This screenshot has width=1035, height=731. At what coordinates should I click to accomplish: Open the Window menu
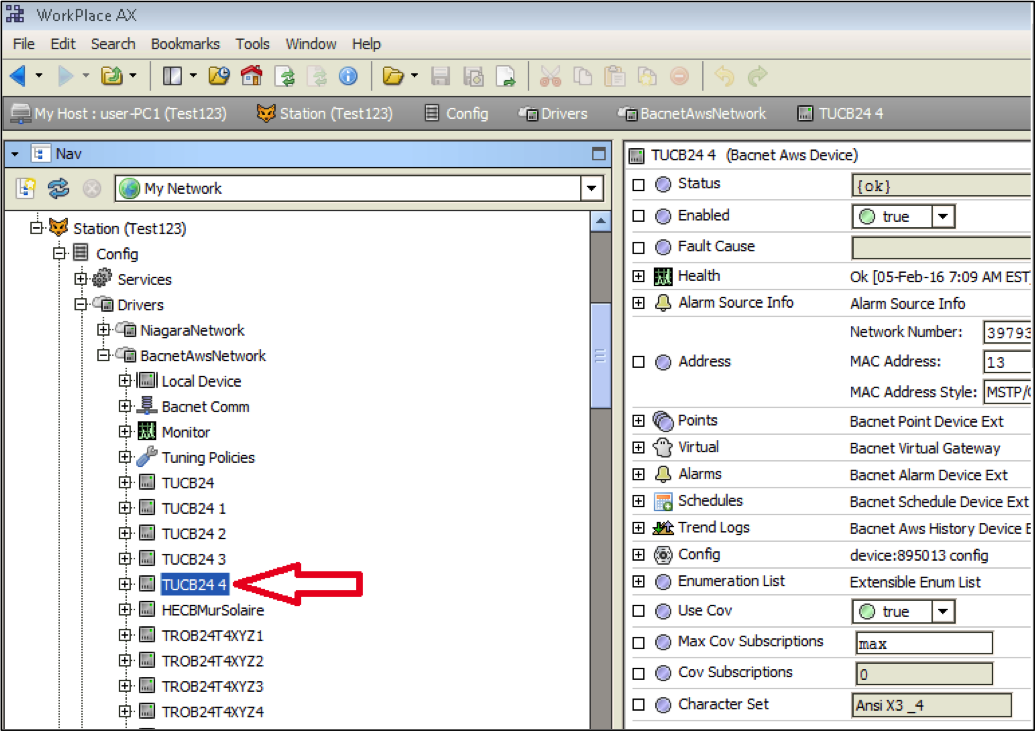click(311, 44)
